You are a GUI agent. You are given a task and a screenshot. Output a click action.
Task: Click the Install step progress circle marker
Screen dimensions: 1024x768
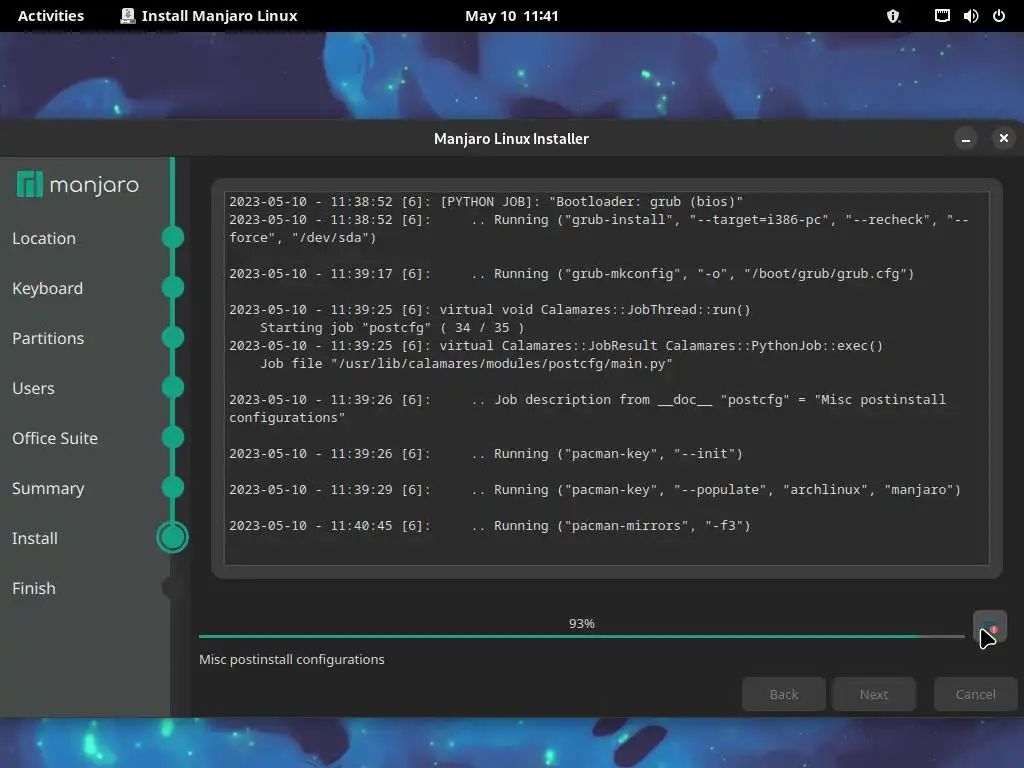pos(172,537)
